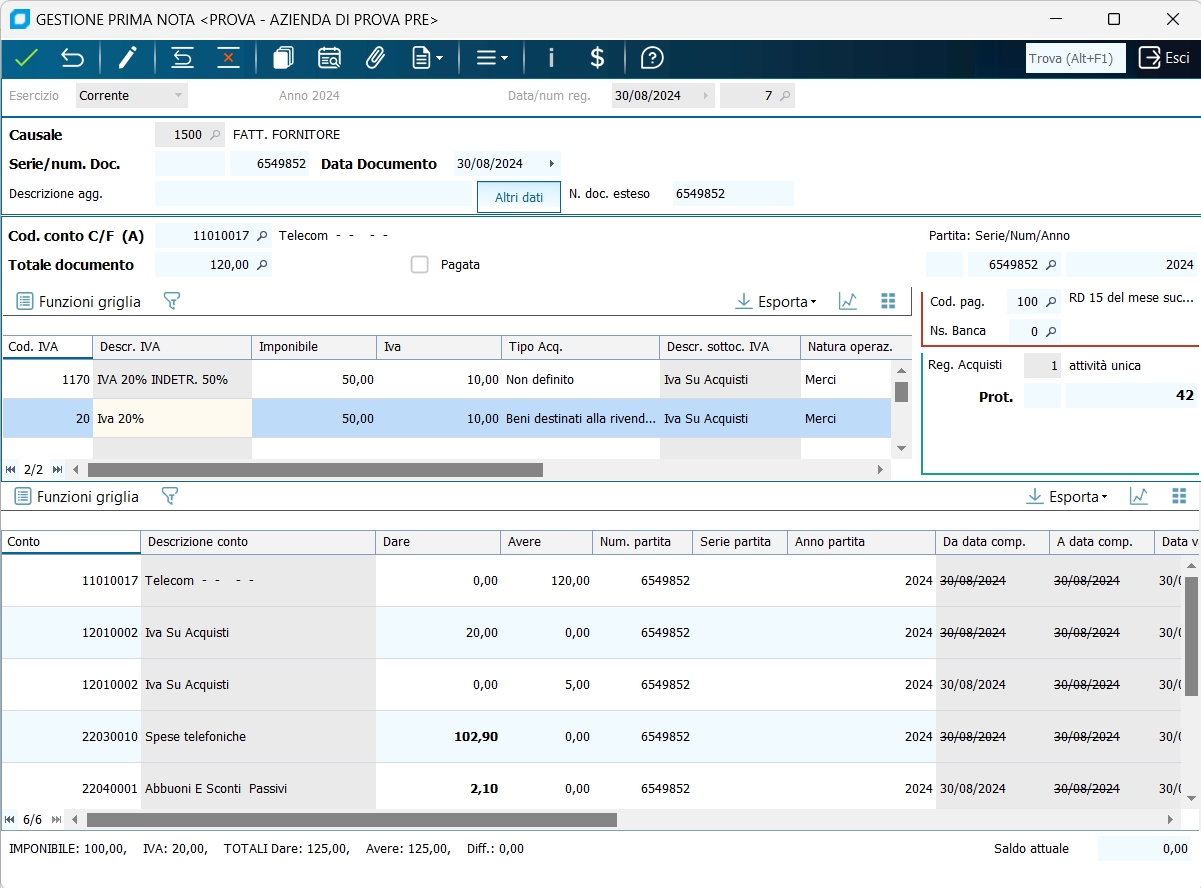Click the info 'i' toolbar icon
Image resolution: width=1201 pixels, height=888 pixels.
(x=550, y=58)
